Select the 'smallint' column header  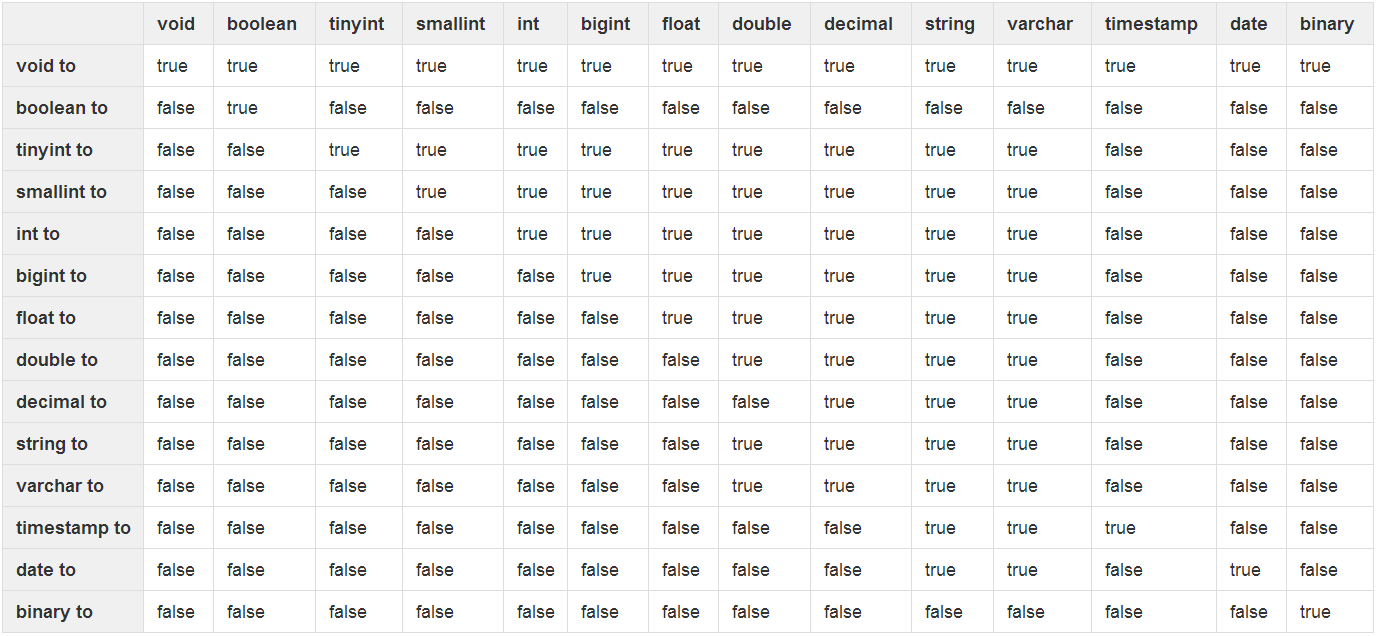451,24
